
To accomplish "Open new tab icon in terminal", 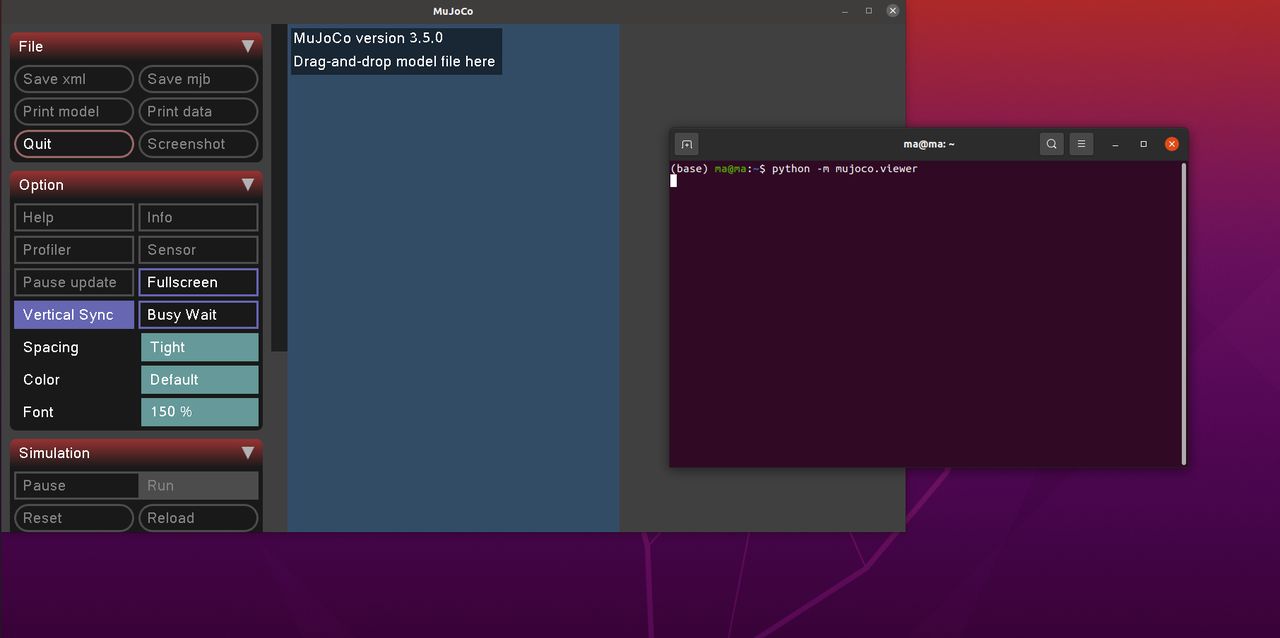I will pos(686,144).
